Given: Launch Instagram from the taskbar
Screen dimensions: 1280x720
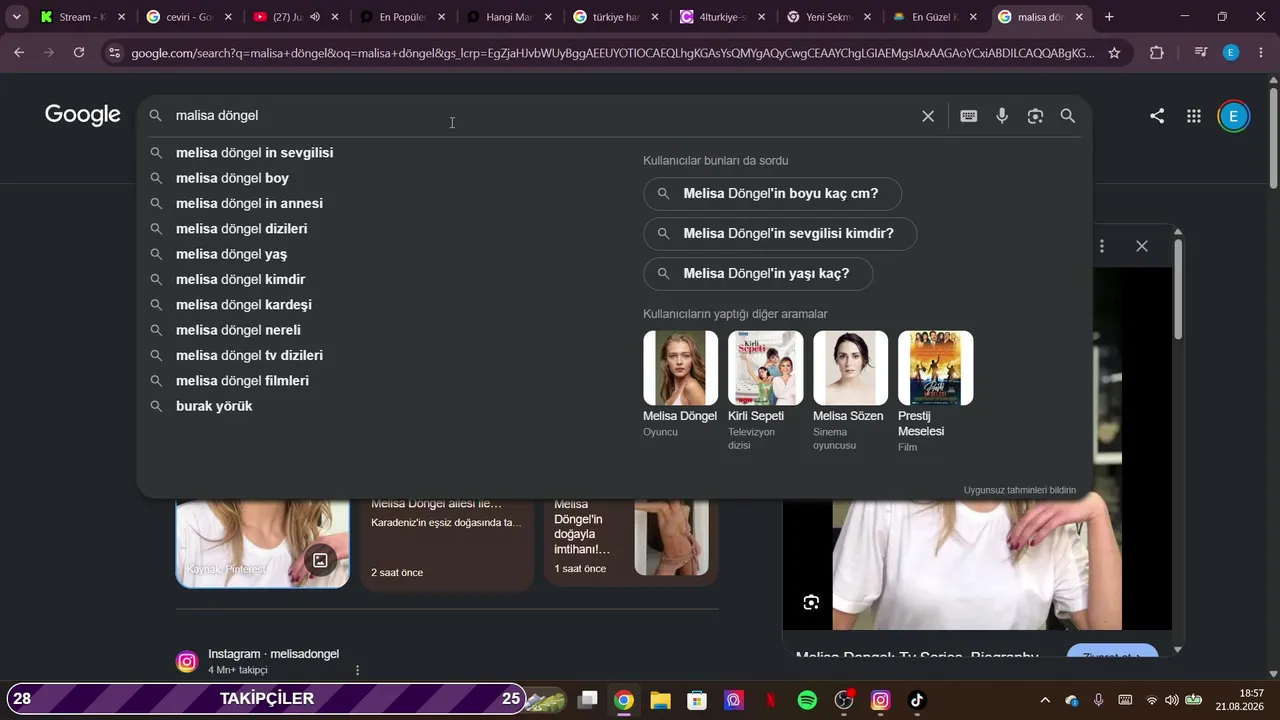Looking at the screenshot, I should 880,700.
